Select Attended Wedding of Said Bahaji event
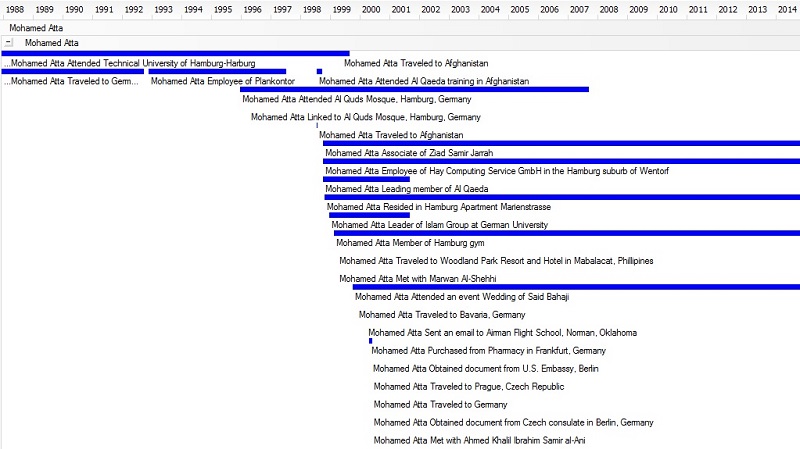 (462, 296)
